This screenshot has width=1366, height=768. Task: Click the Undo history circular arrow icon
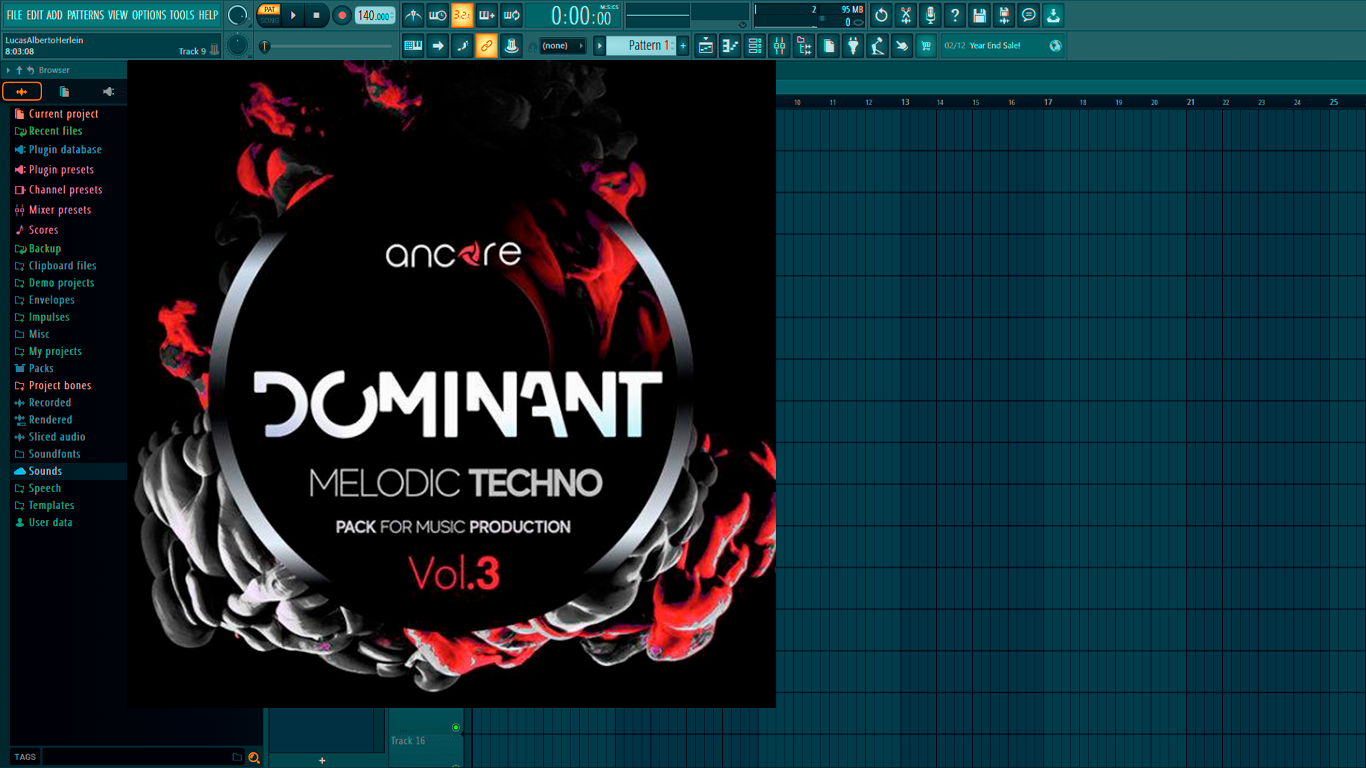click(x=881, y=15)
